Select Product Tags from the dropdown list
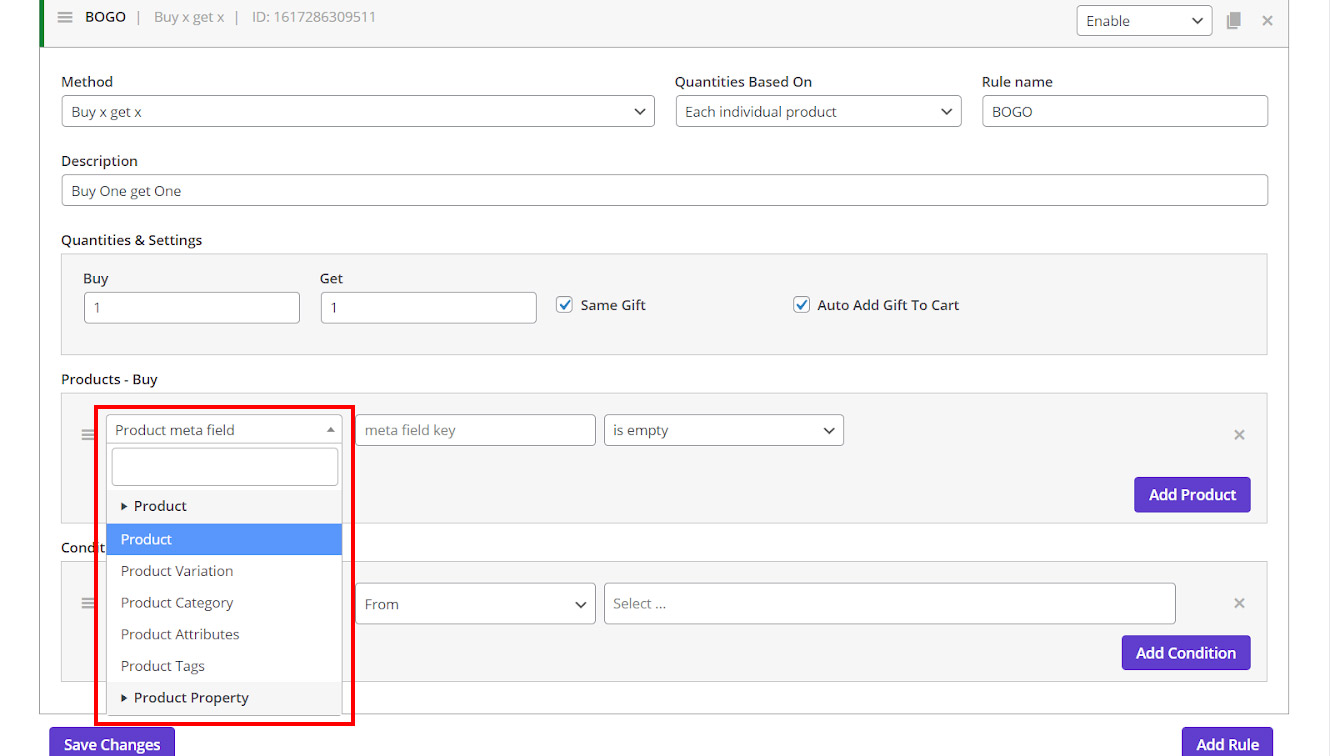This screenshot has width=1330, height=756. tap(163, 666)
